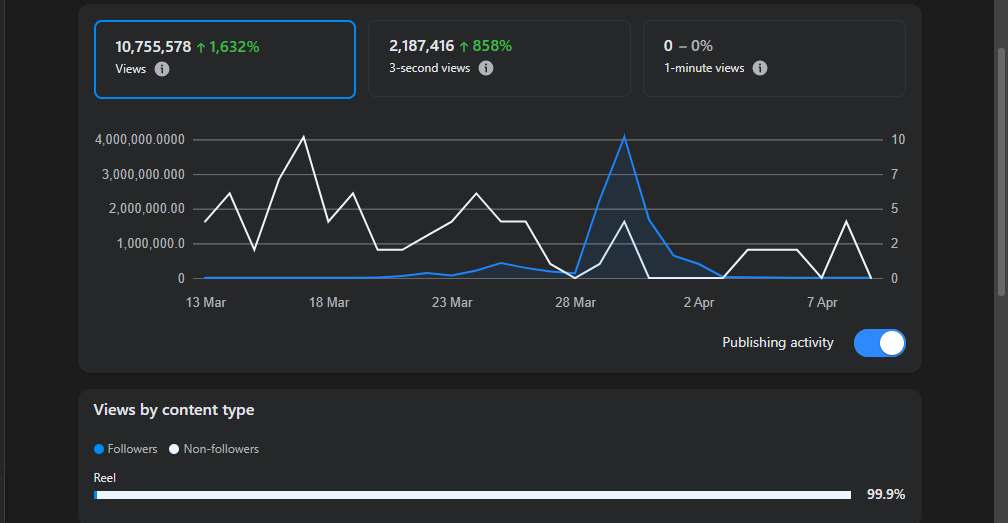Click the blue views peak on the chart
This screenshot has width=1008, height=523.
click(624, 137)
